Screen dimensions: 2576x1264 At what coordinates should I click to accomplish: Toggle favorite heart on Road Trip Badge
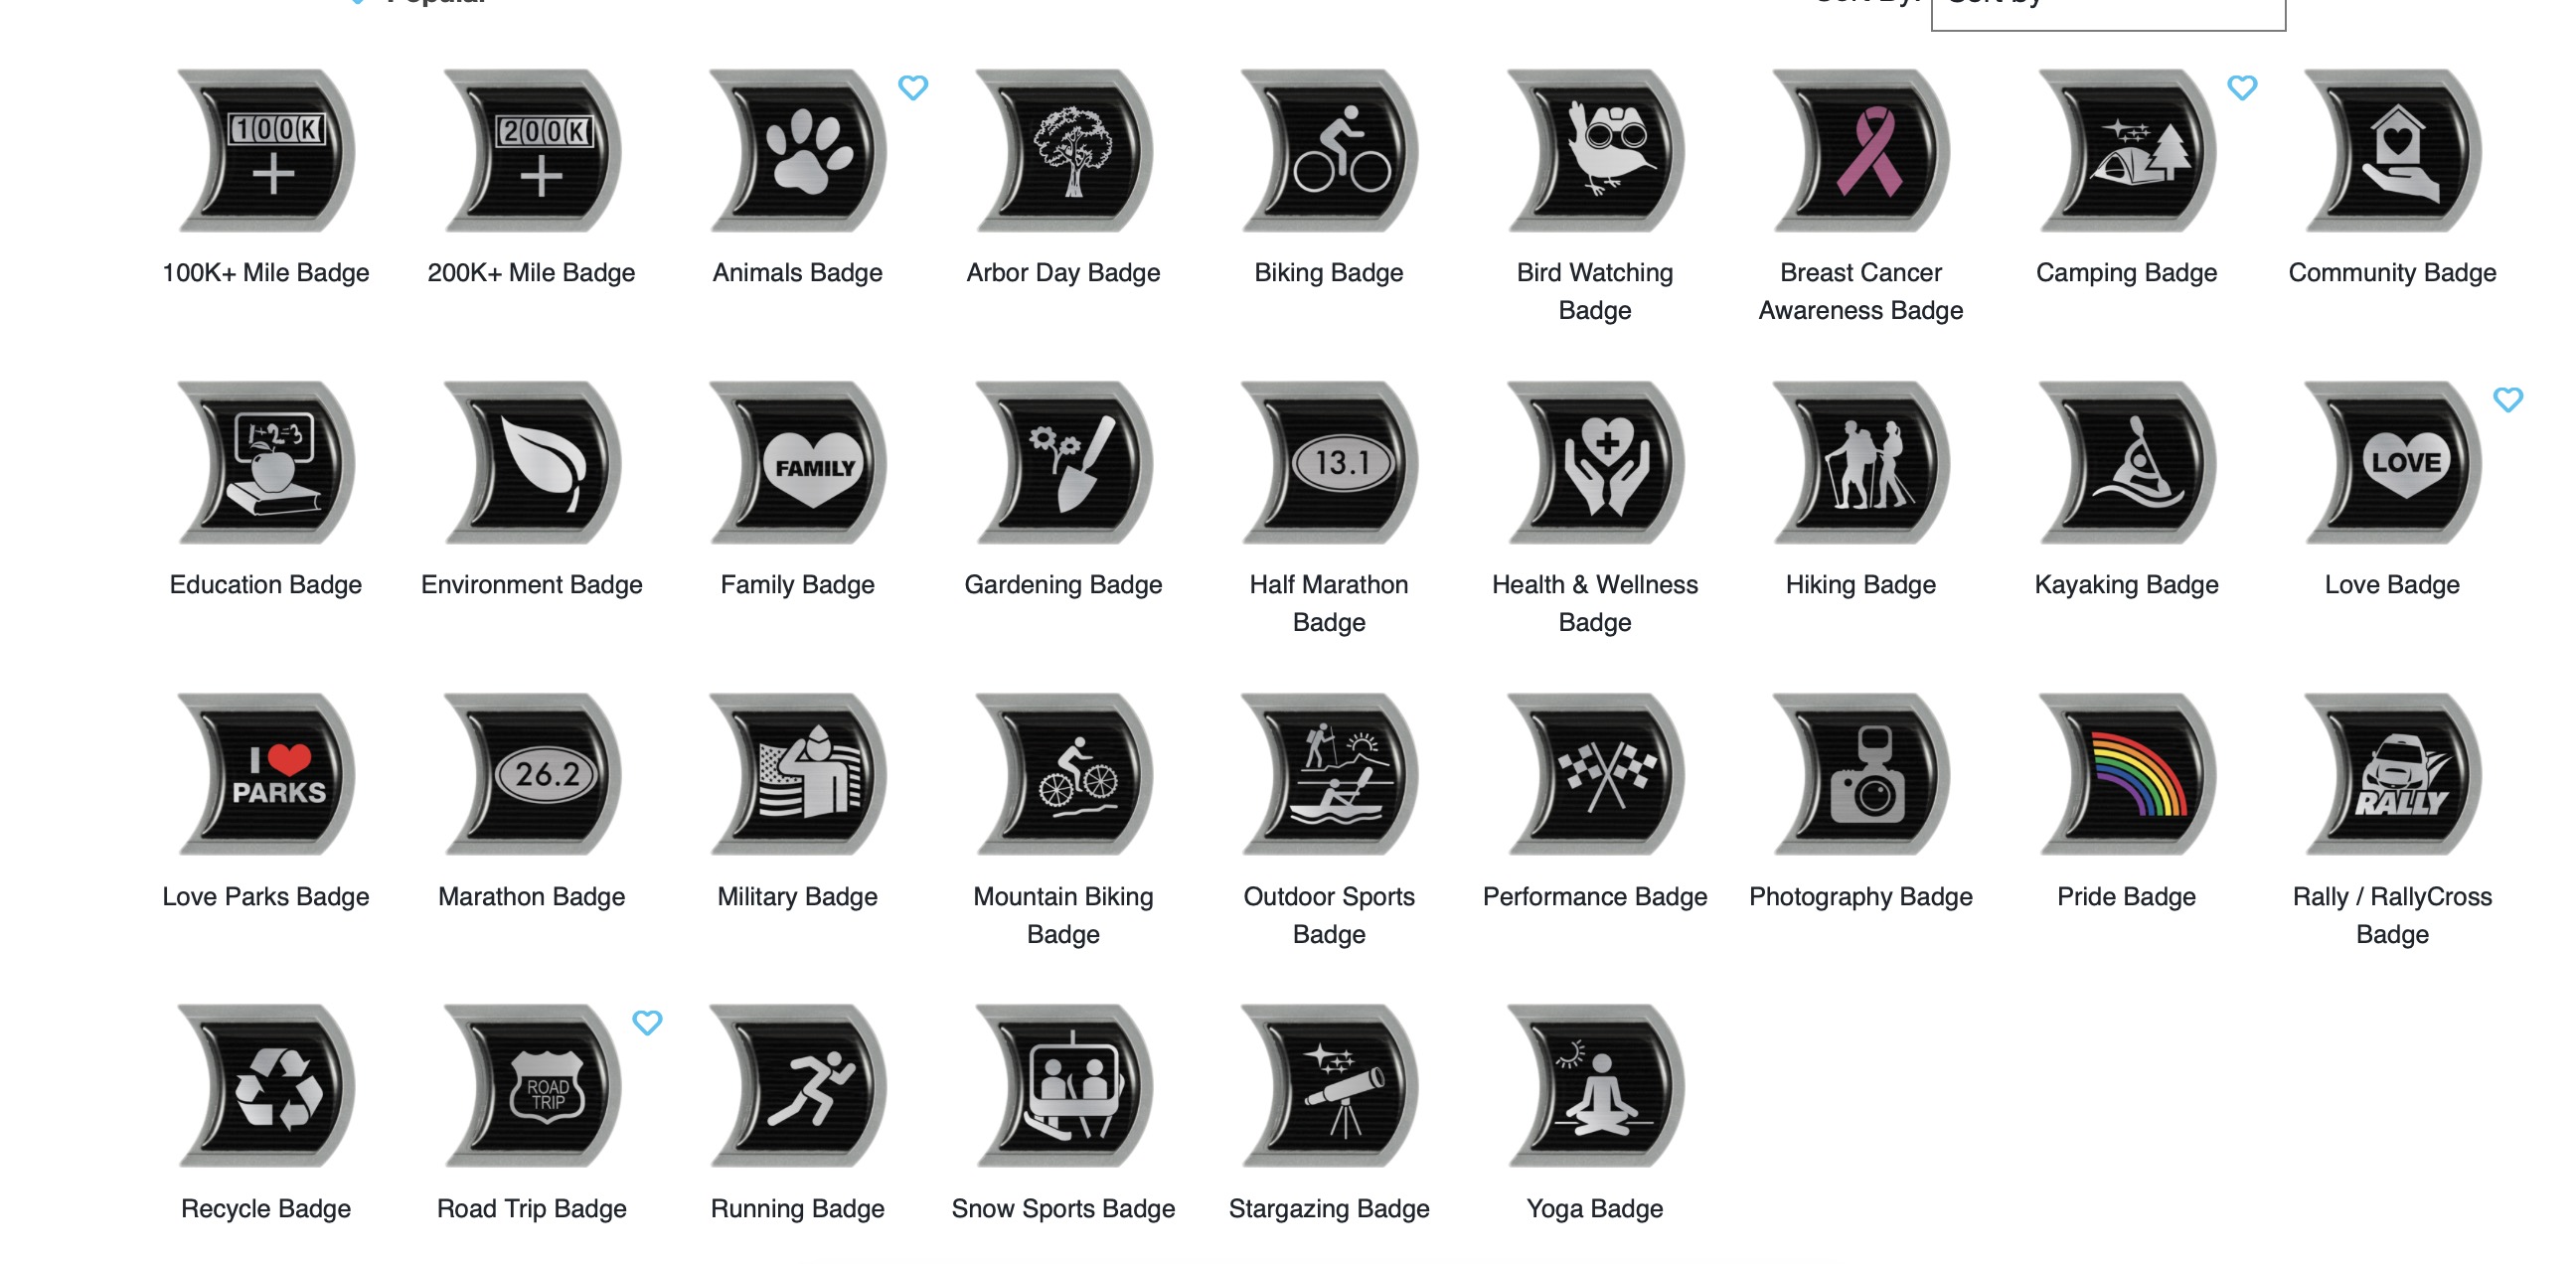[648, 1023]
